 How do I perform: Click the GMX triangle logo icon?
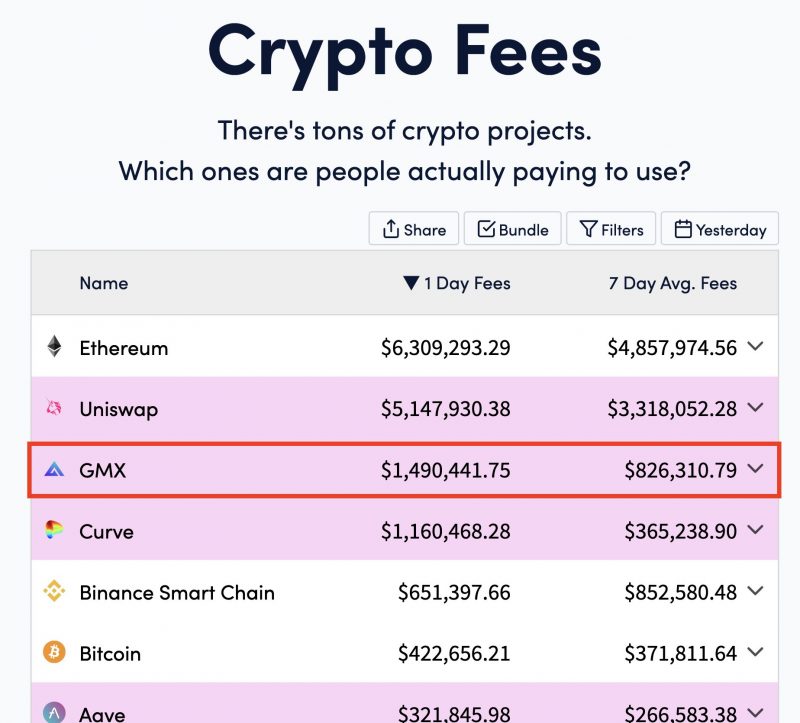[54, 469]
